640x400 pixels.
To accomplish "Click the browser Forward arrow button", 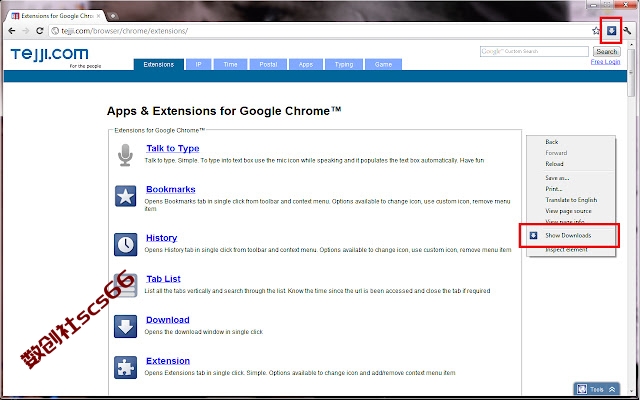I will [x=26, y=31].
